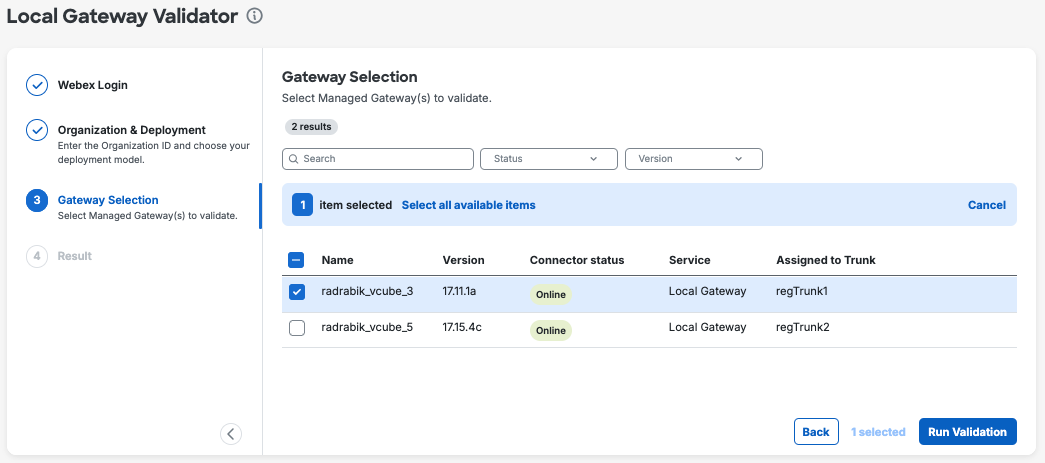Click the Back button

[816, 432]
